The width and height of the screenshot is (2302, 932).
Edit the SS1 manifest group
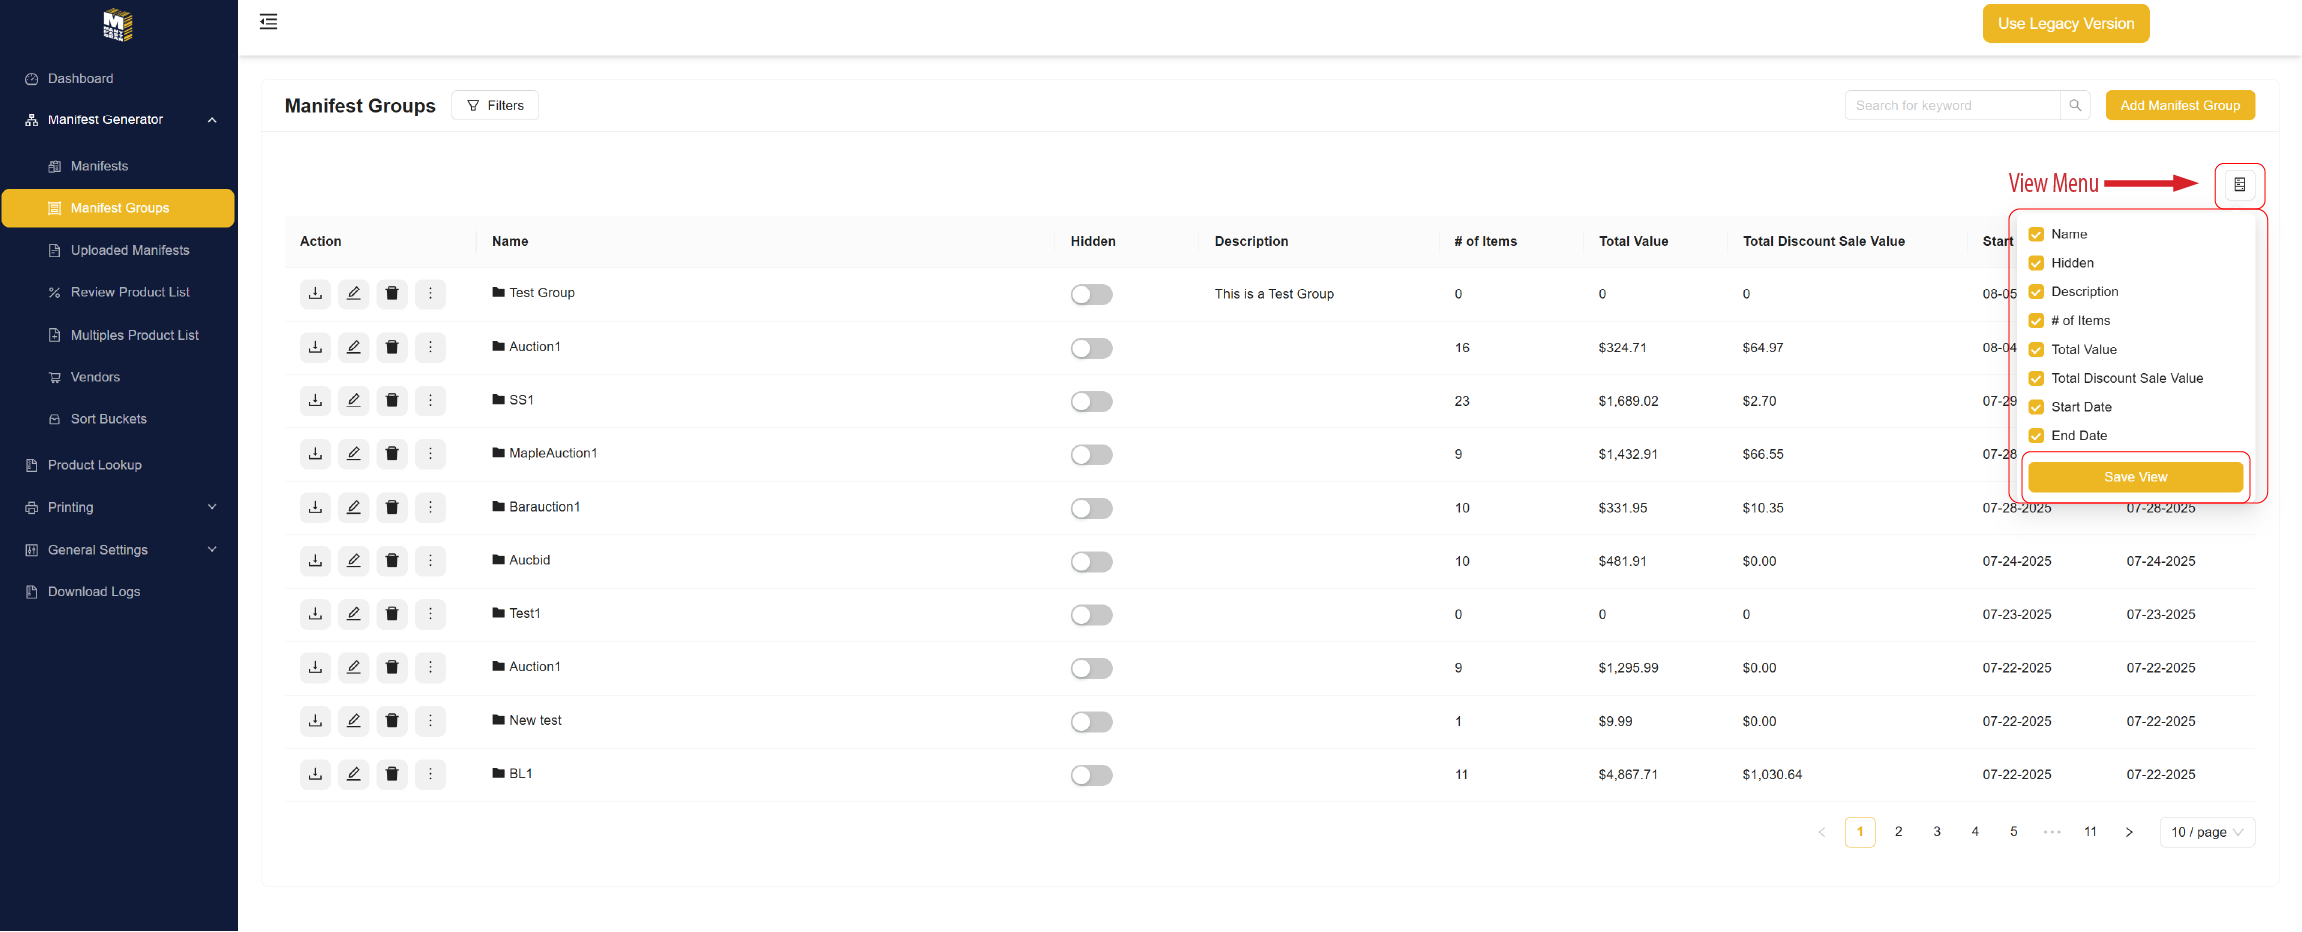coord(353,401)
